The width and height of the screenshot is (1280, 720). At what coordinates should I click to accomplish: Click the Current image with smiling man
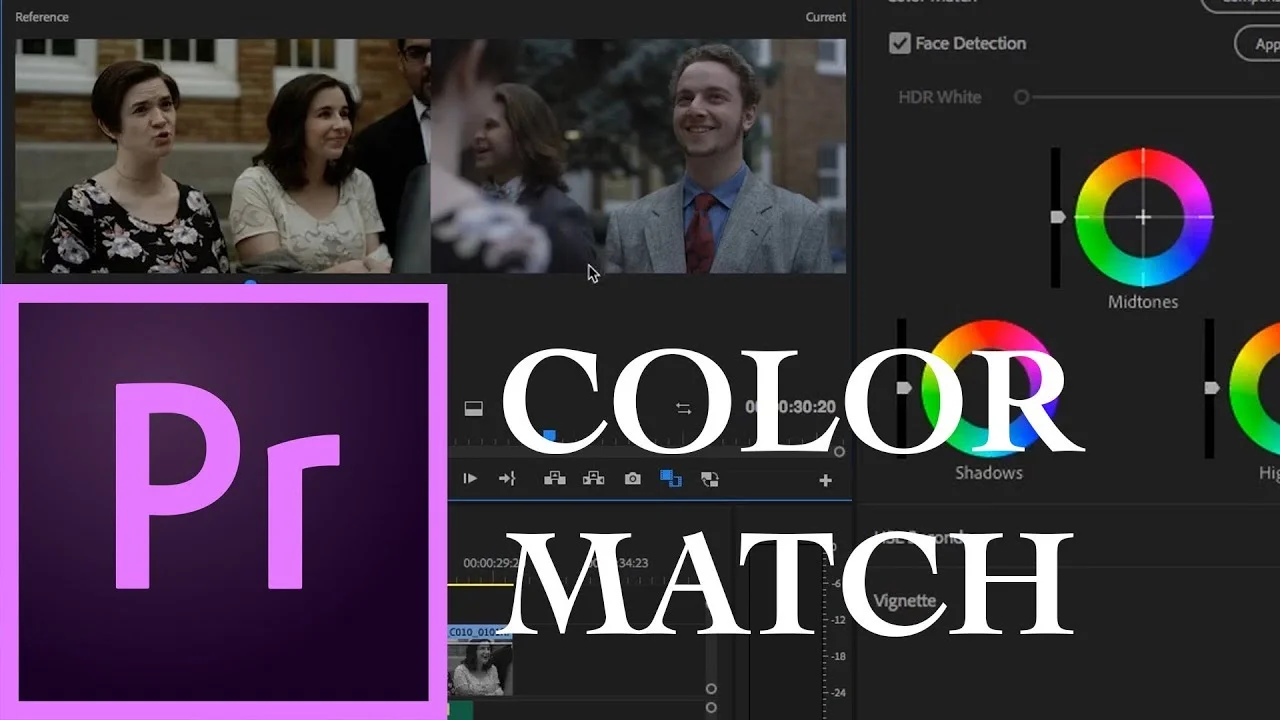[x=638, y=156]
